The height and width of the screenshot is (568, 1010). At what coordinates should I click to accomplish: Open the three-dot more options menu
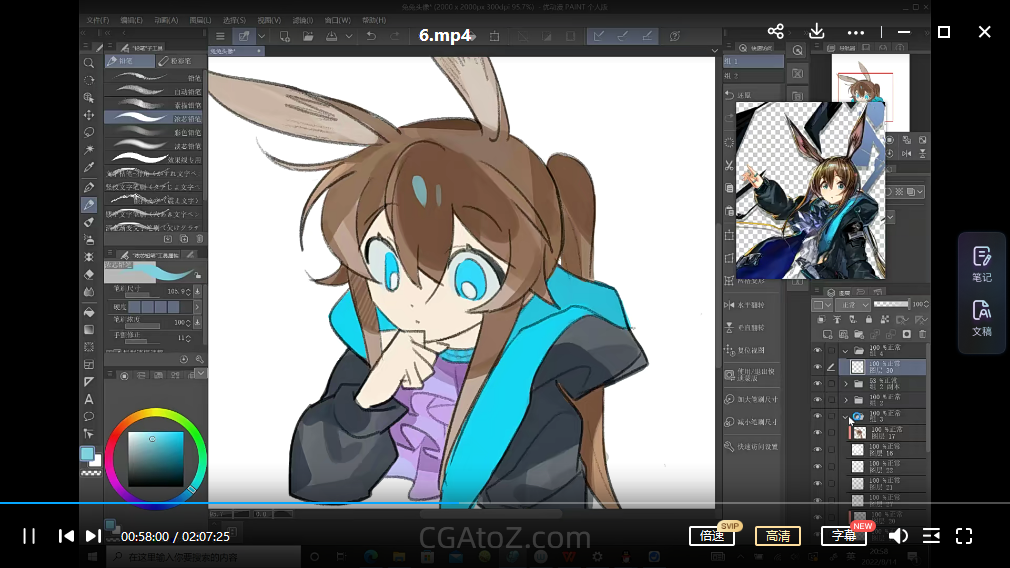point(856,32)
